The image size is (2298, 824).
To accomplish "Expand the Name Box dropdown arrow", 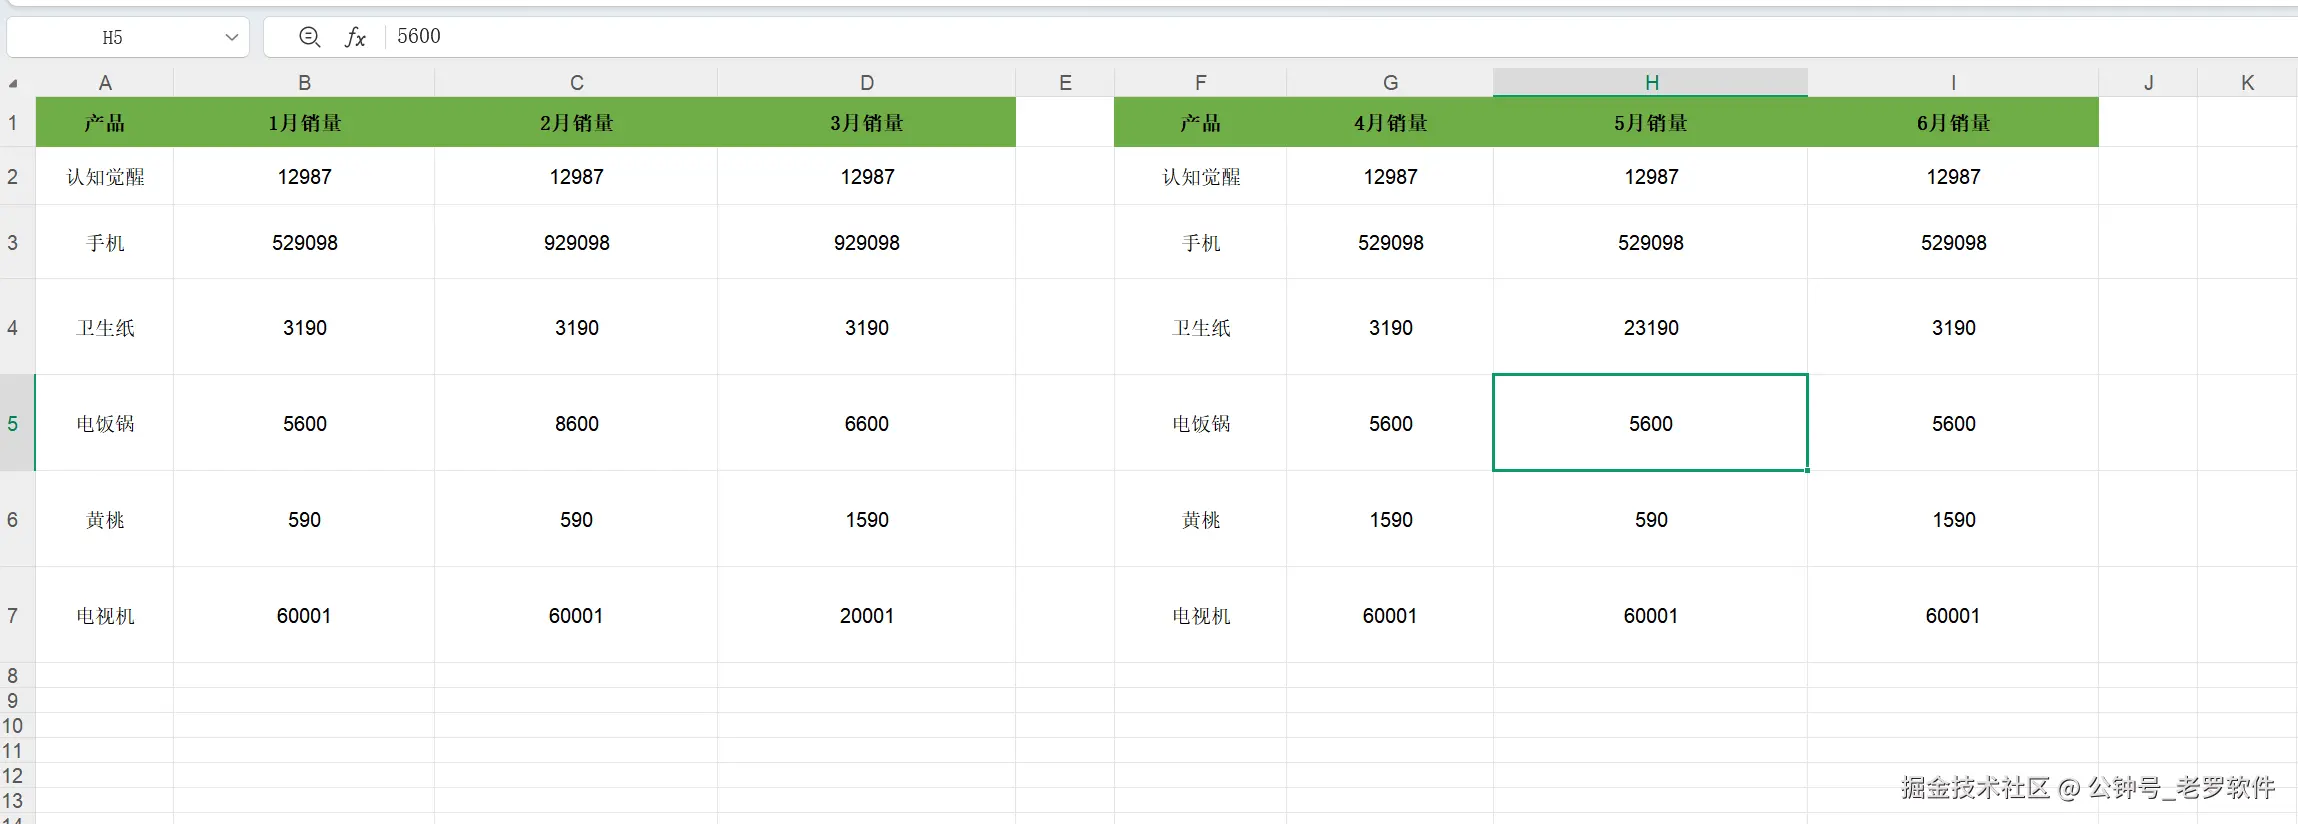I will coord(232,37).
